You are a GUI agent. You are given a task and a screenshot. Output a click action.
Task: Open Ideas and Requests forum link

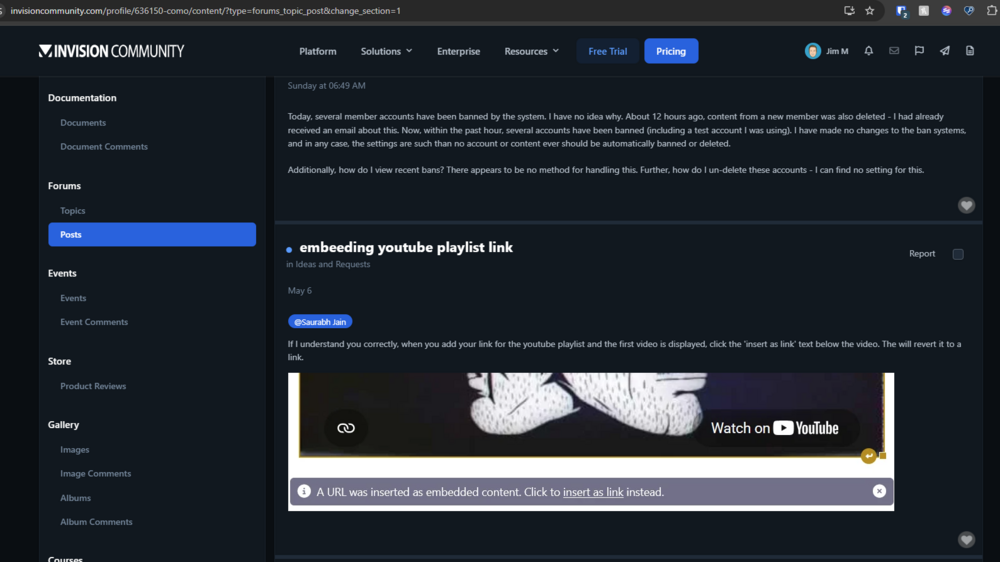[332, 264]
